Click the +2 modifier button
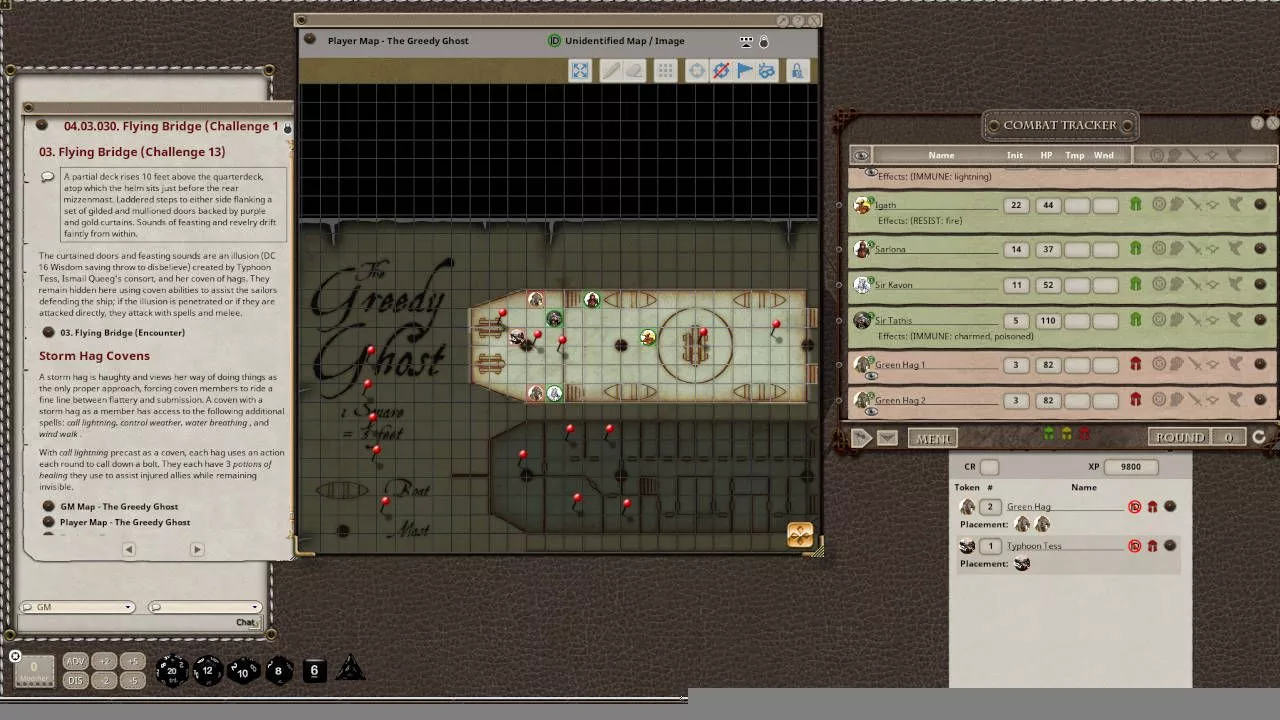Viewport: 1280px width, 720px height. [103, 662]
